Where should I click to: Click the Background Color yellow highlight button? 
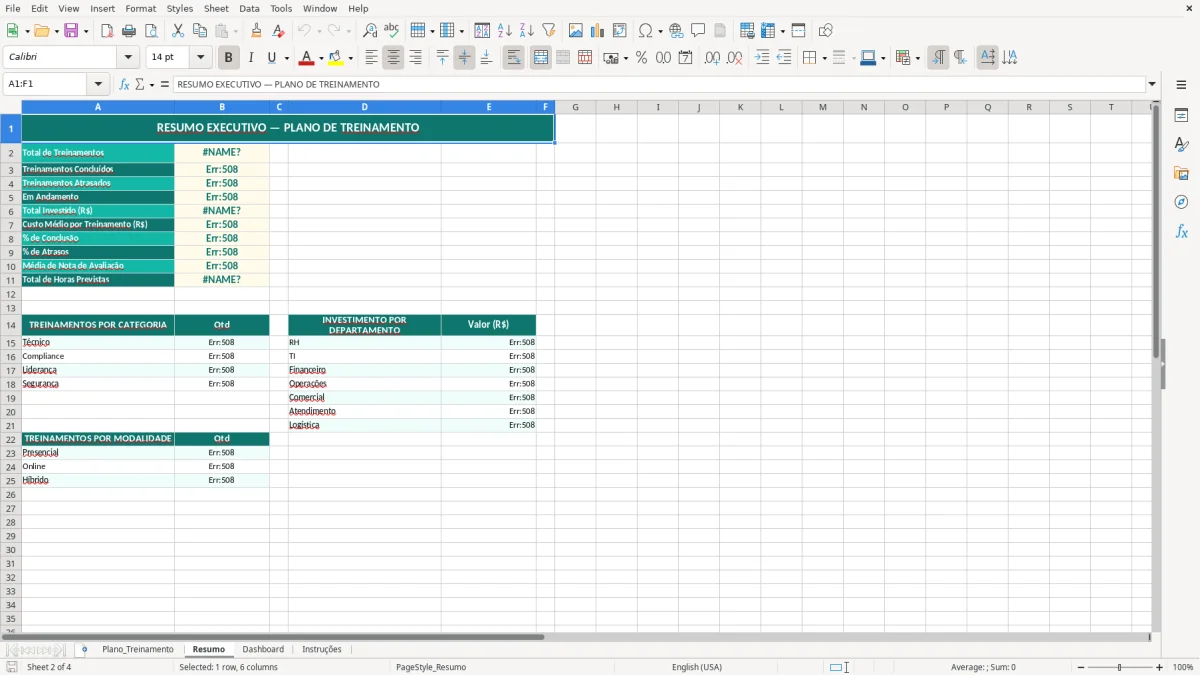click(x=336, y=58)
